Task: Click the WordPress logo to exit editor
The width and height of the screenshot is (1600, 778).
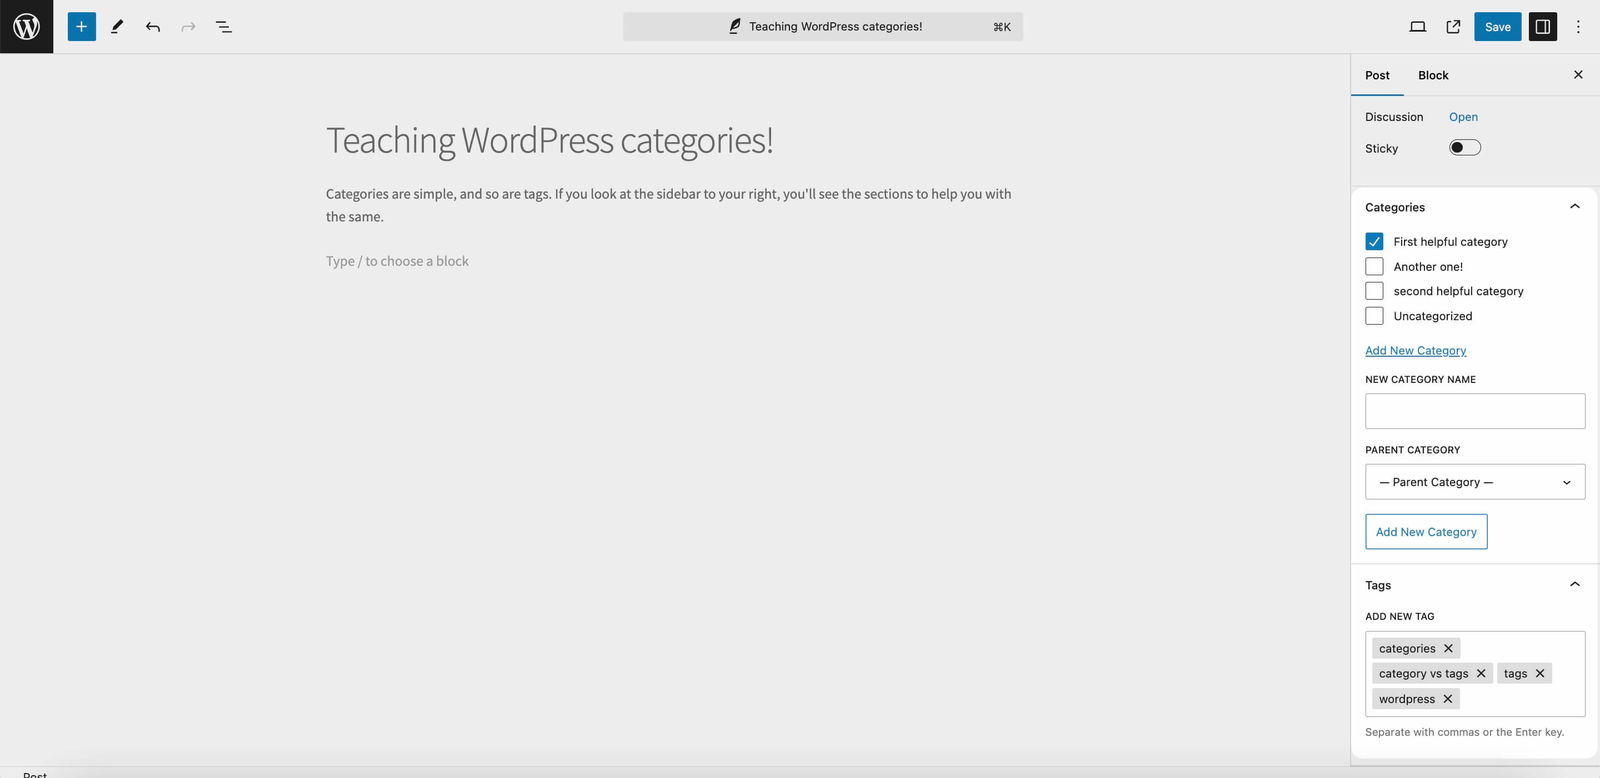Action: coord(26,27)
